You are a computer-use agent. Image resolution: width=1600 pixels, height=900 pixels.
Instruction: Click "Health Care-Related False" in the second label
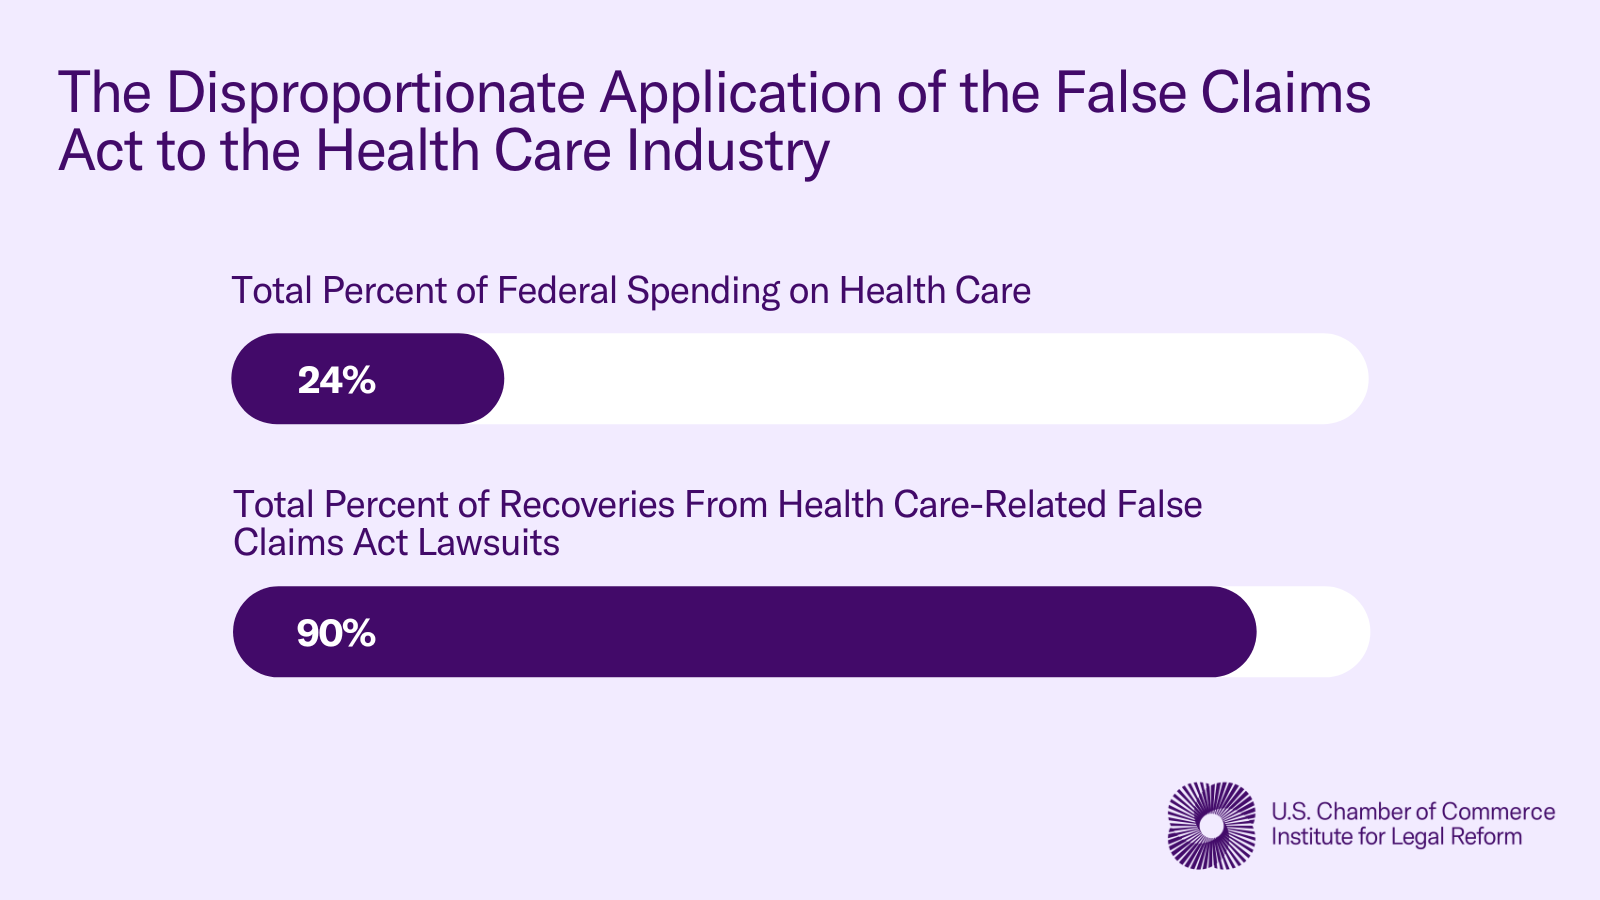pyautogui.click(x=990, y=505)
